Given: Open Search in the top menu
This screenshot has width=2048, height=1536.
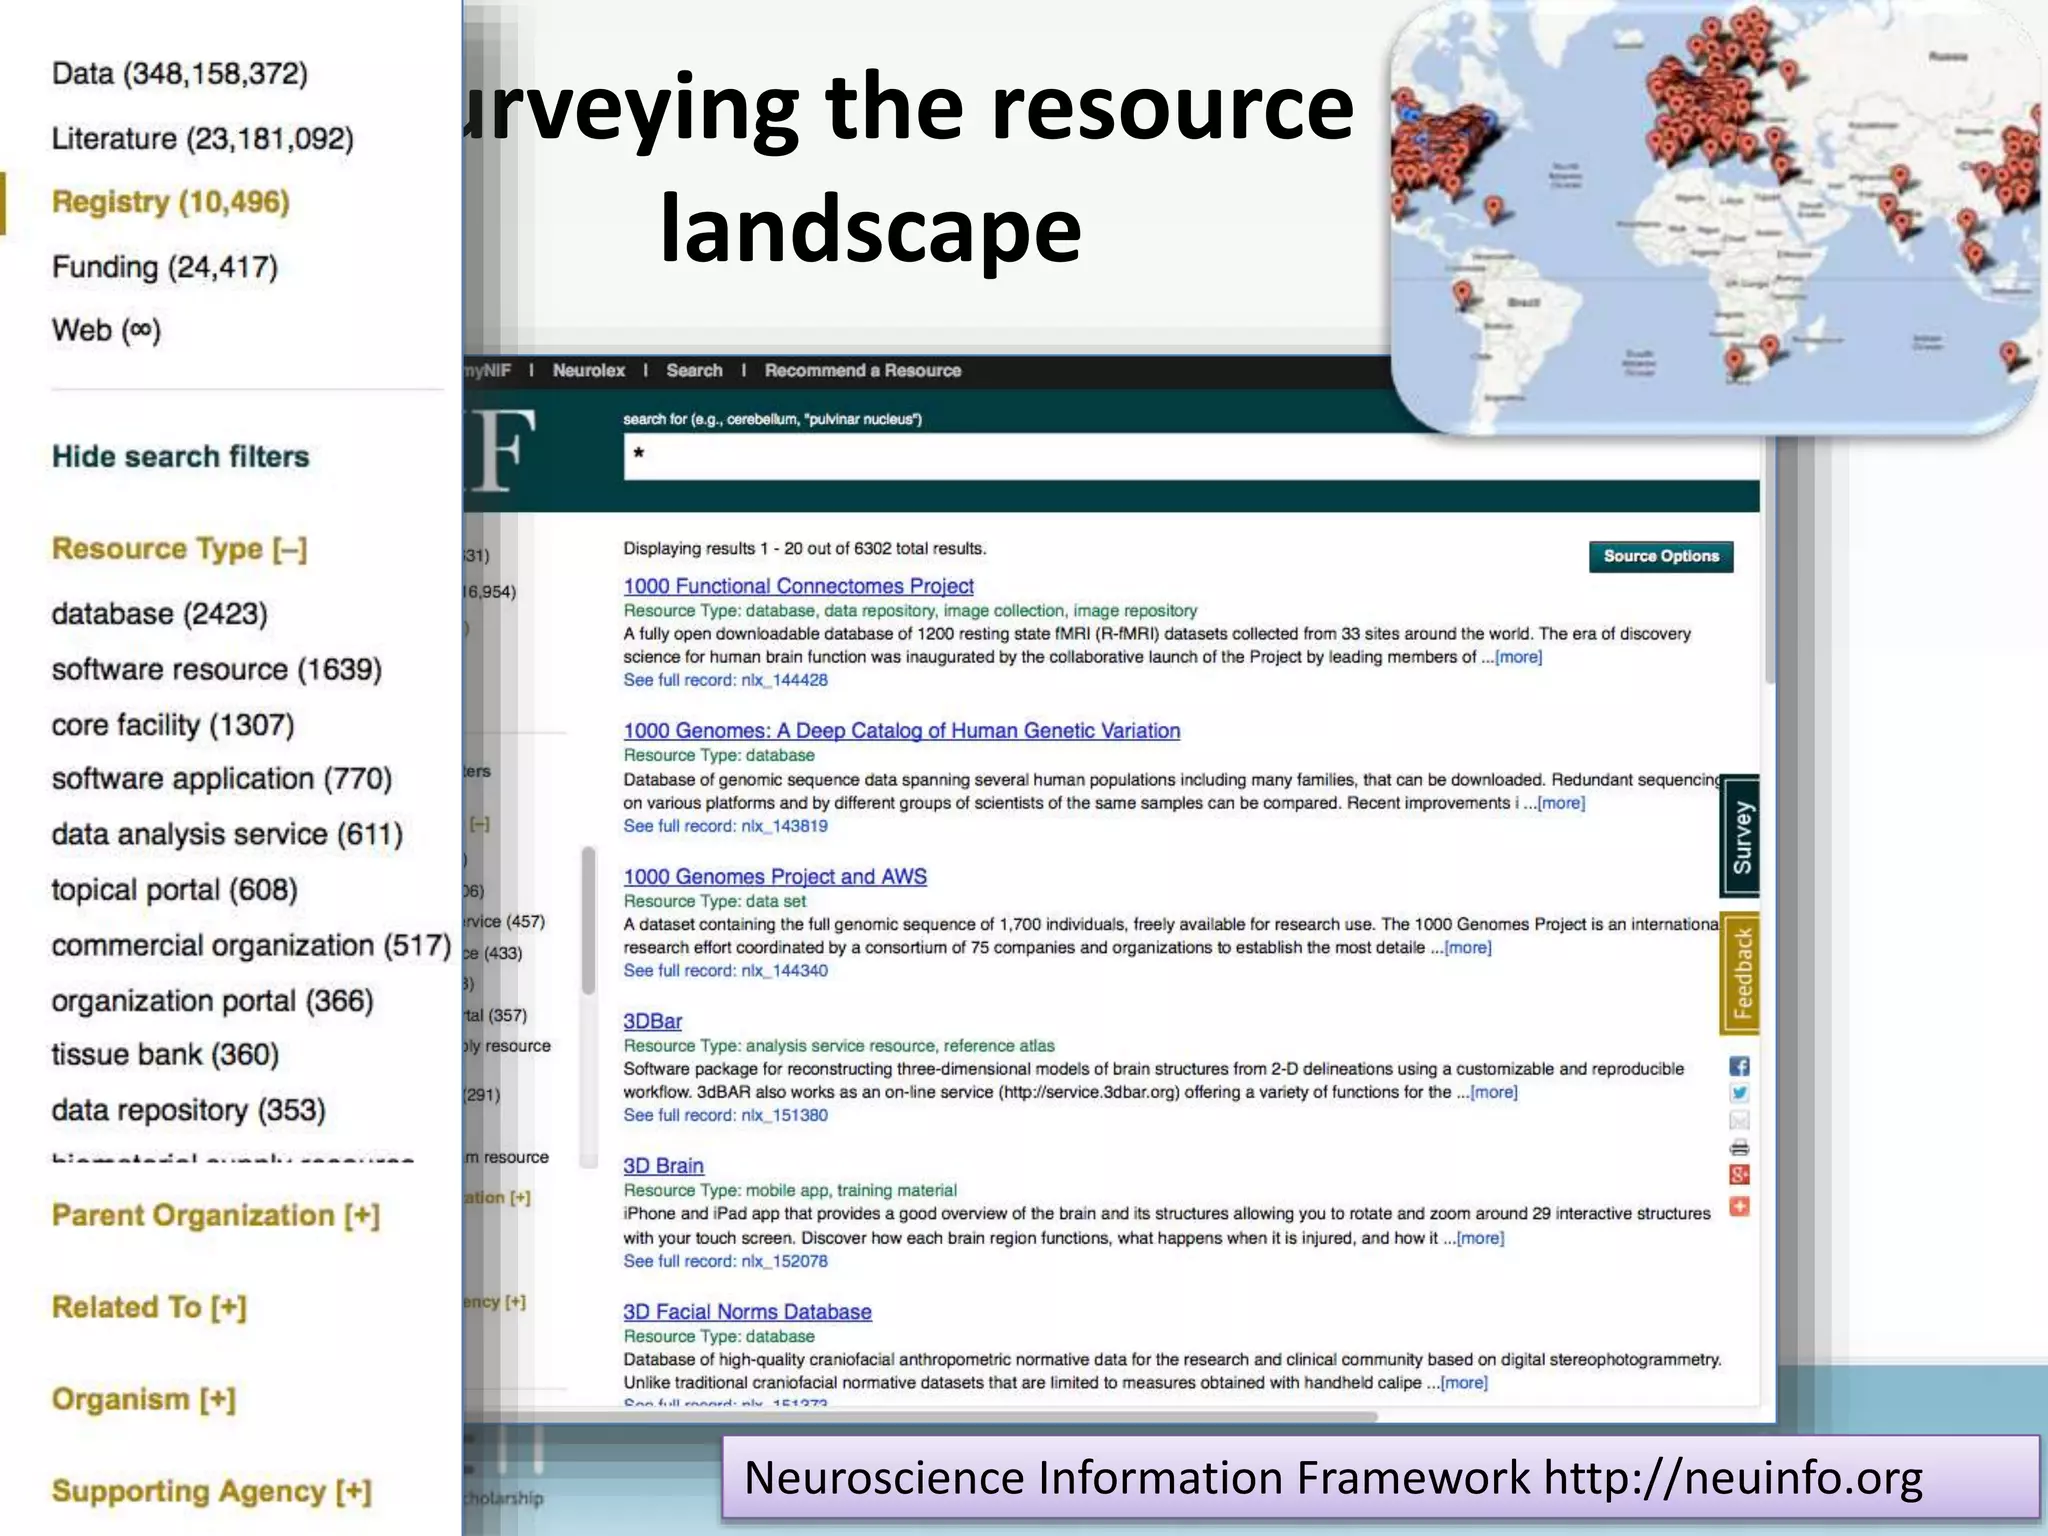Looking at the screenshot, I should pos(694,371).
